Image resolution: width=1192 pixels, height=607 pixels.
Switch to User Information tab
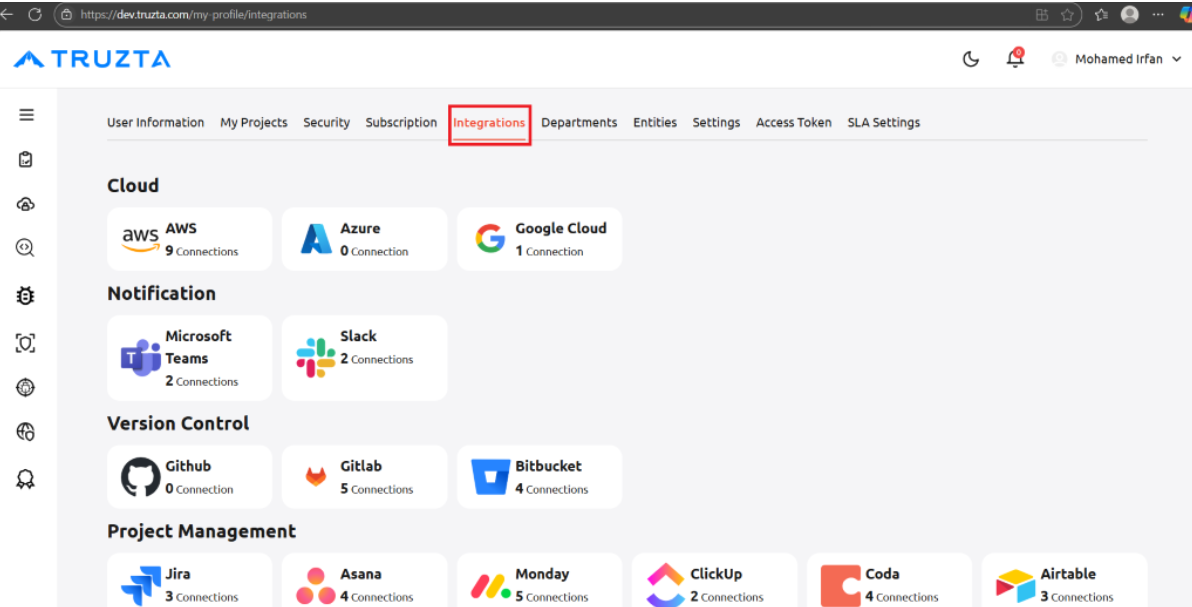tap(155, 122)
